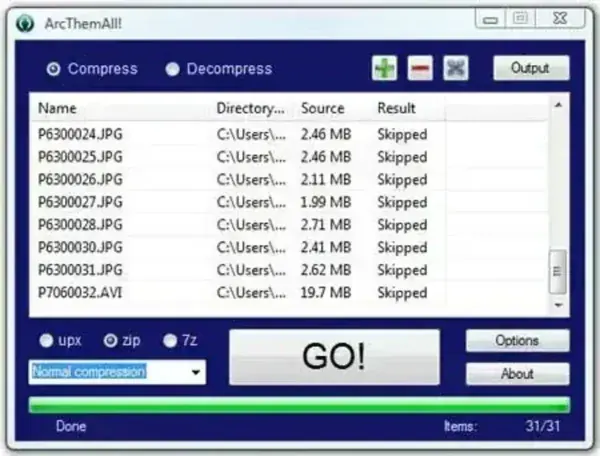This screenshot has height=456, width=600.
Task: Select file P6300031.JPG
Action: [x=80, y=270]
